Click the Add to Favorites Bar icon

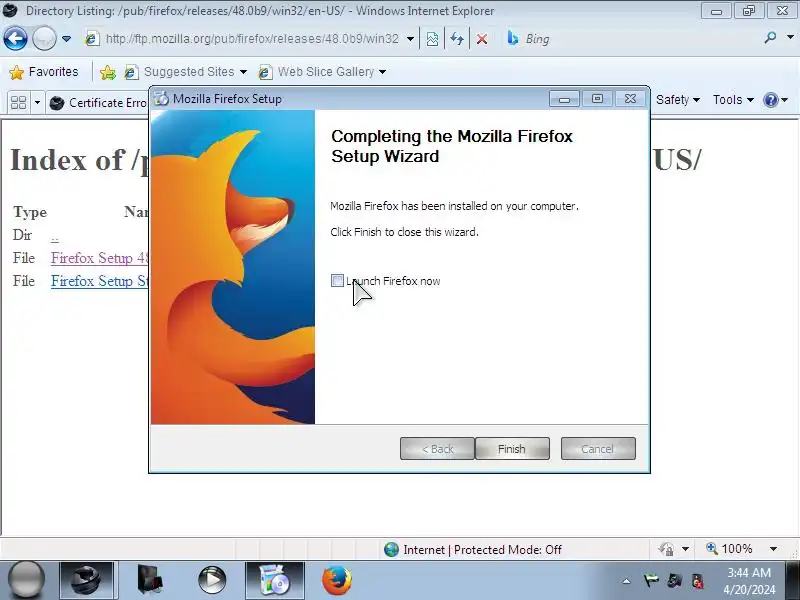(x=108, y=72)
